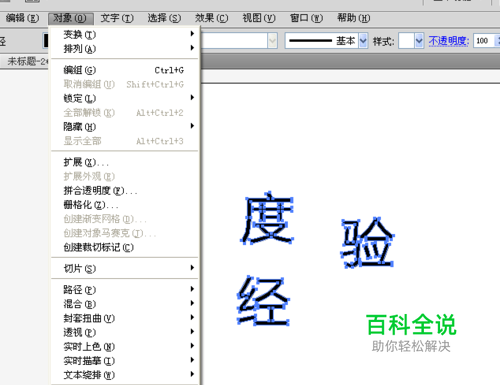
Task: Open the 效果 (C) menu
Action: 212,18
